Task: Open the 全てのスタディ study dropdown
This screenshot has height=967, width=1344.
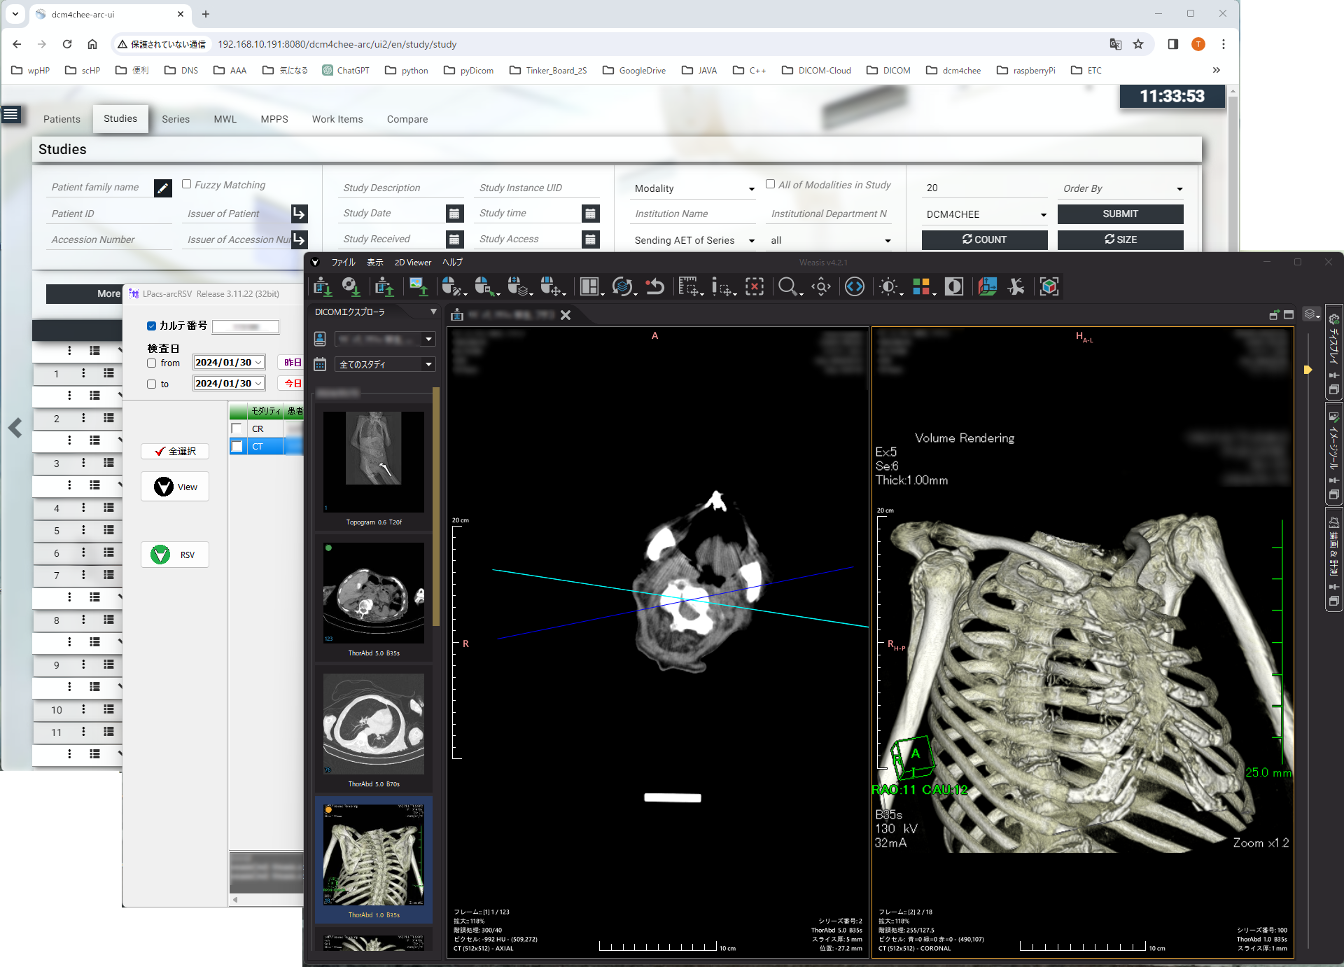Action: pyautogui.click(x=385, y=365)
